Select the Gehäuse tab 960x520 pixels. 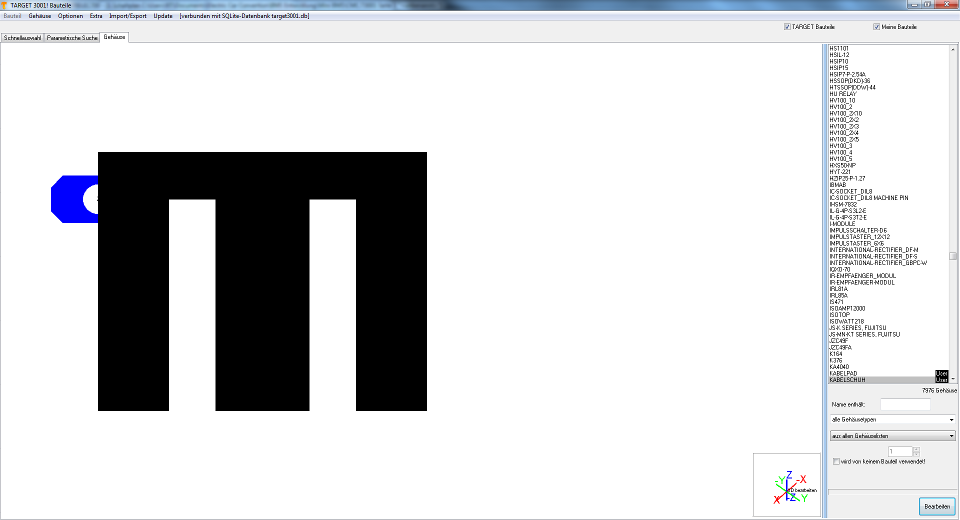pyautogui.click(x=114, y=37)
